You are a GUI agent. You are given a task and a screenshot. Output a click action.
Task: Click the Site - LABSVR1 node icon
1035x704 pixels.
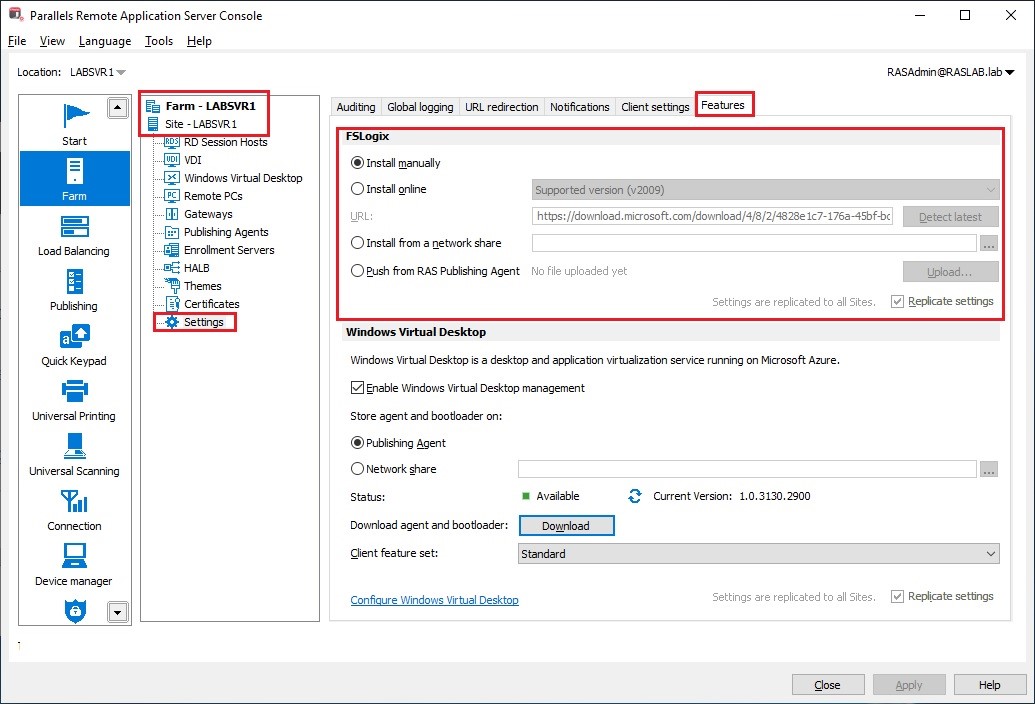point(153,124)
